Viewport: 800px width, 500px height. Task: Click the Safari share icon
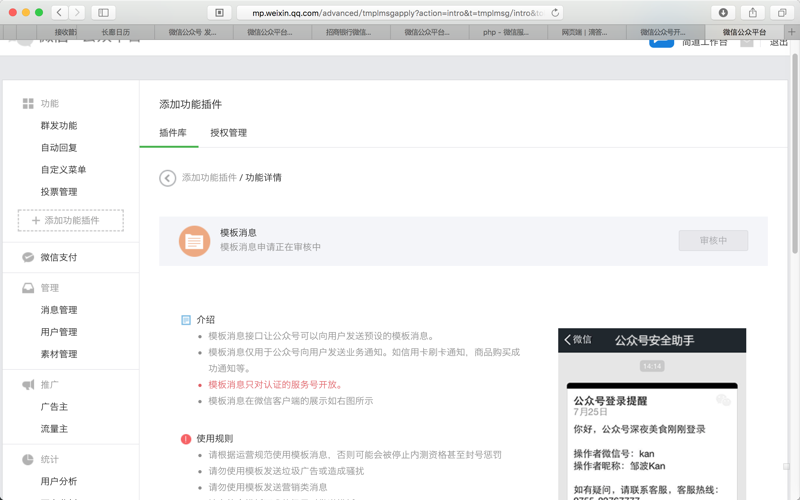point(753,13)
